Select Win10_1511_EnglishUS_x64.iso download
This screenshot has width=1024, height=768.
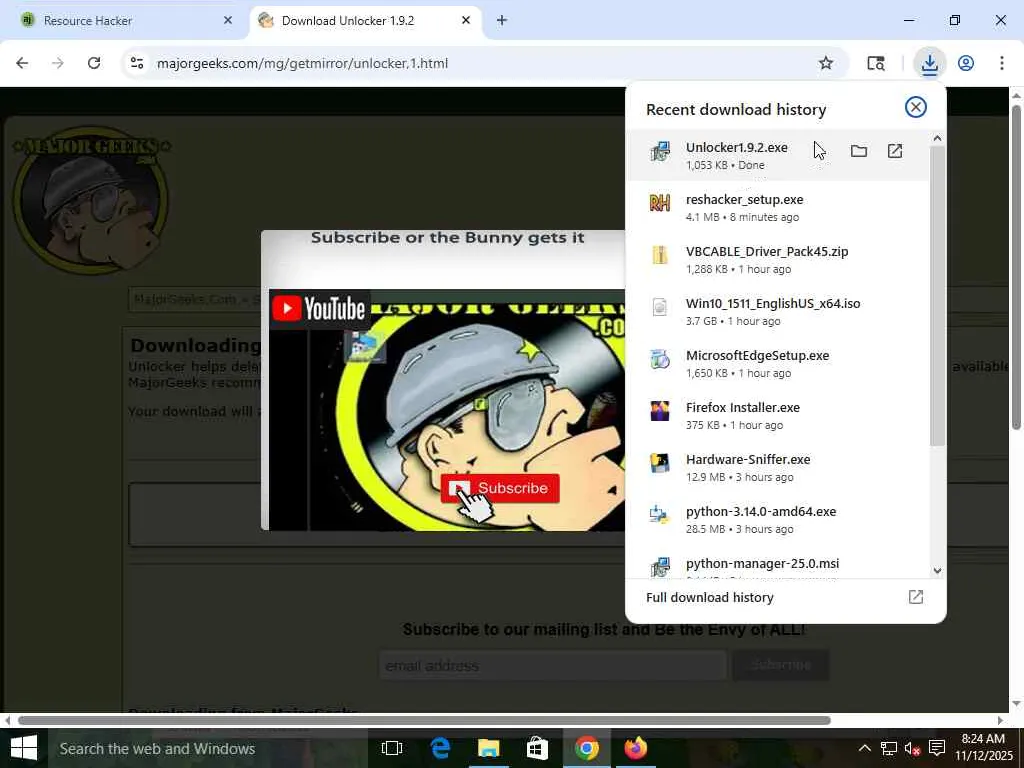click(x=777, y=312)
